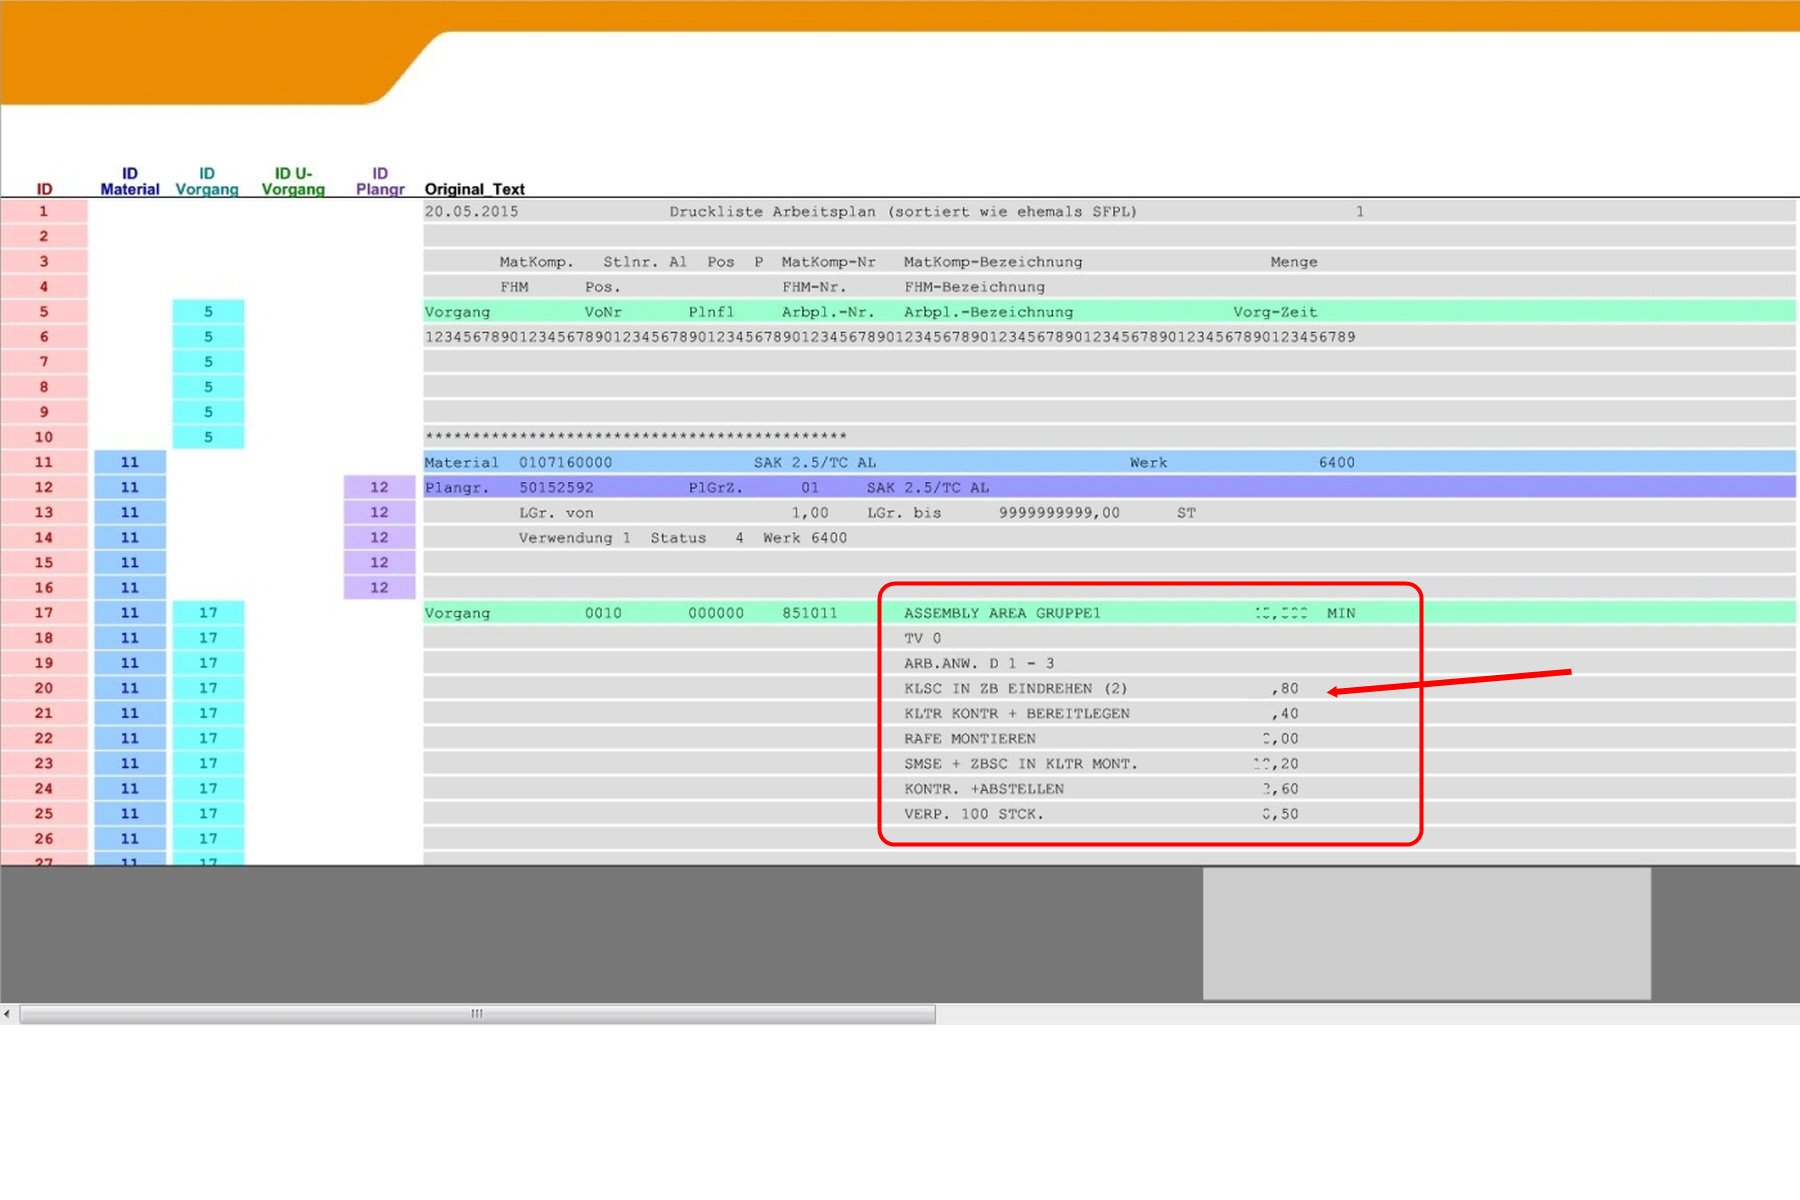
Task: Click ASSEMBLY AREA GRUPPE1 text
Action: tap(1002, 613)
